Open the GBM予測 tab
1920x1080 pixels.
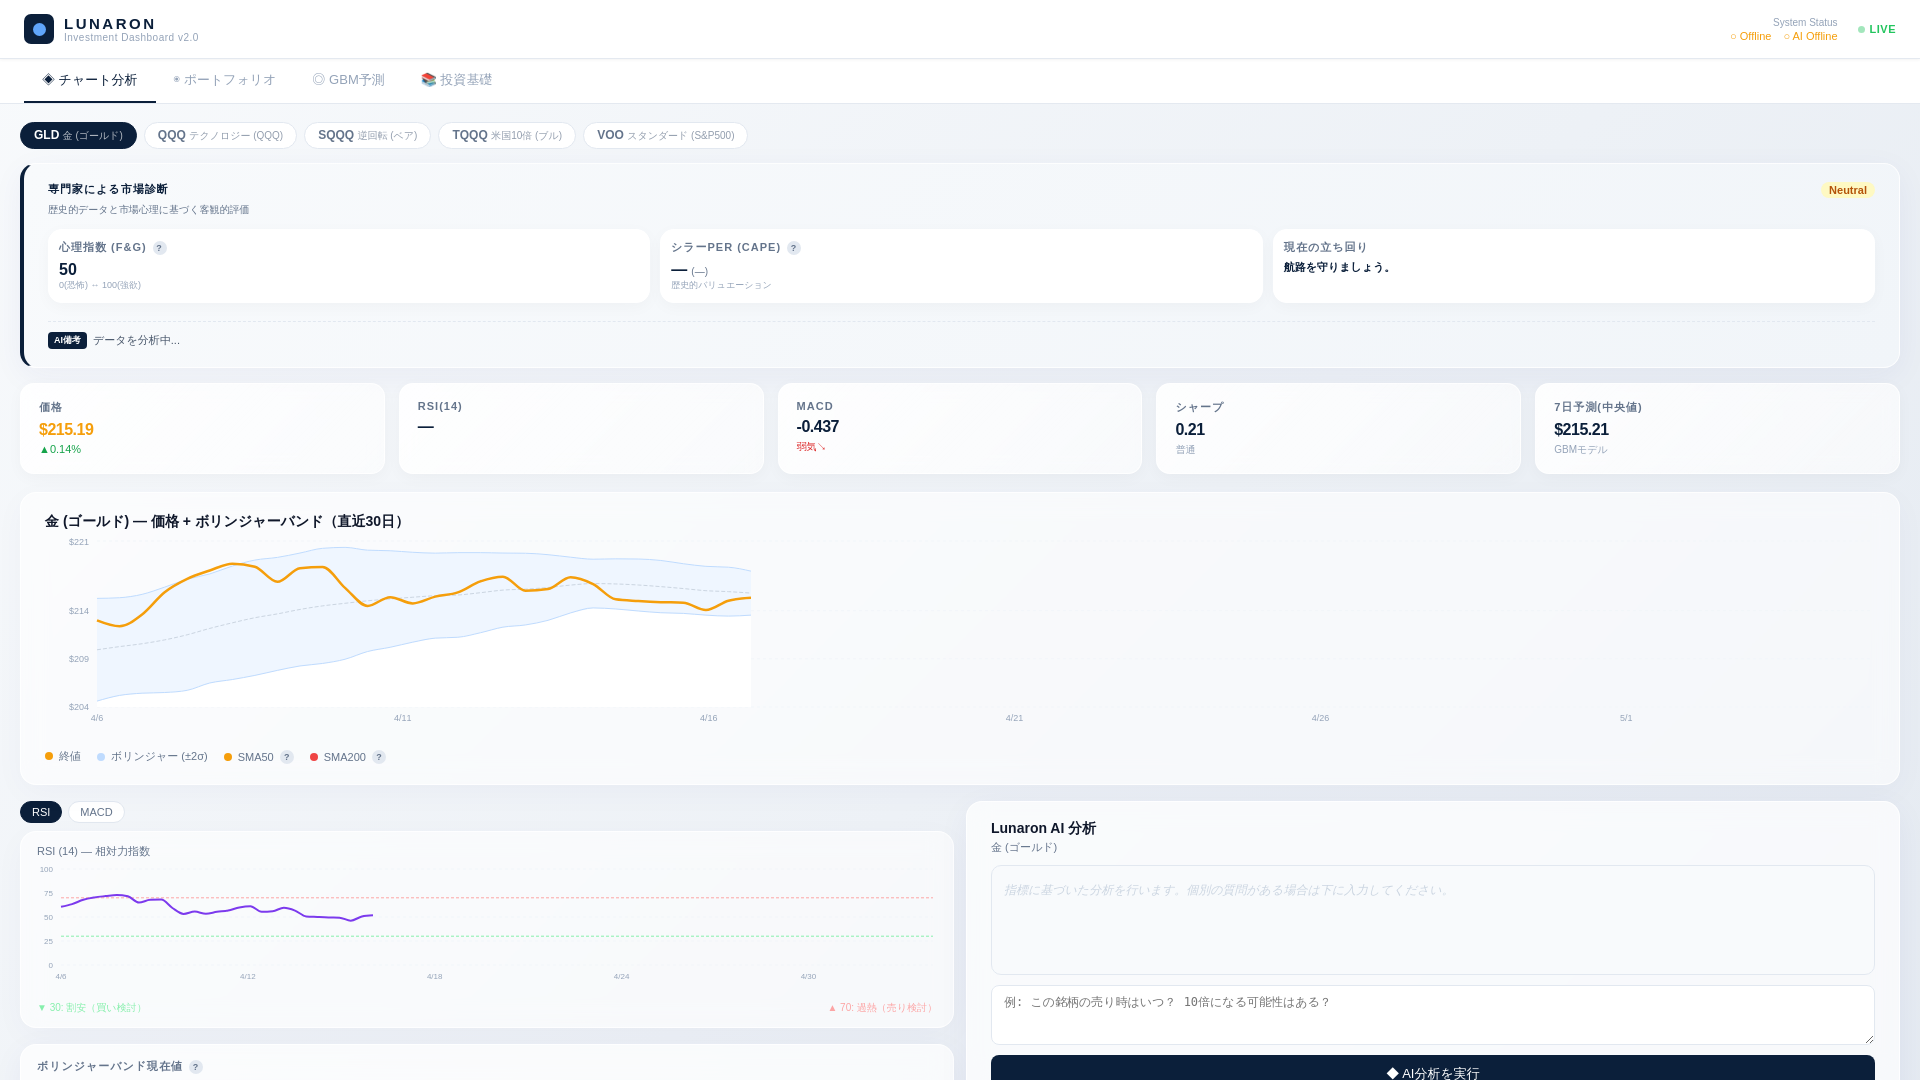pyautogui.click(x=348, y=80)
